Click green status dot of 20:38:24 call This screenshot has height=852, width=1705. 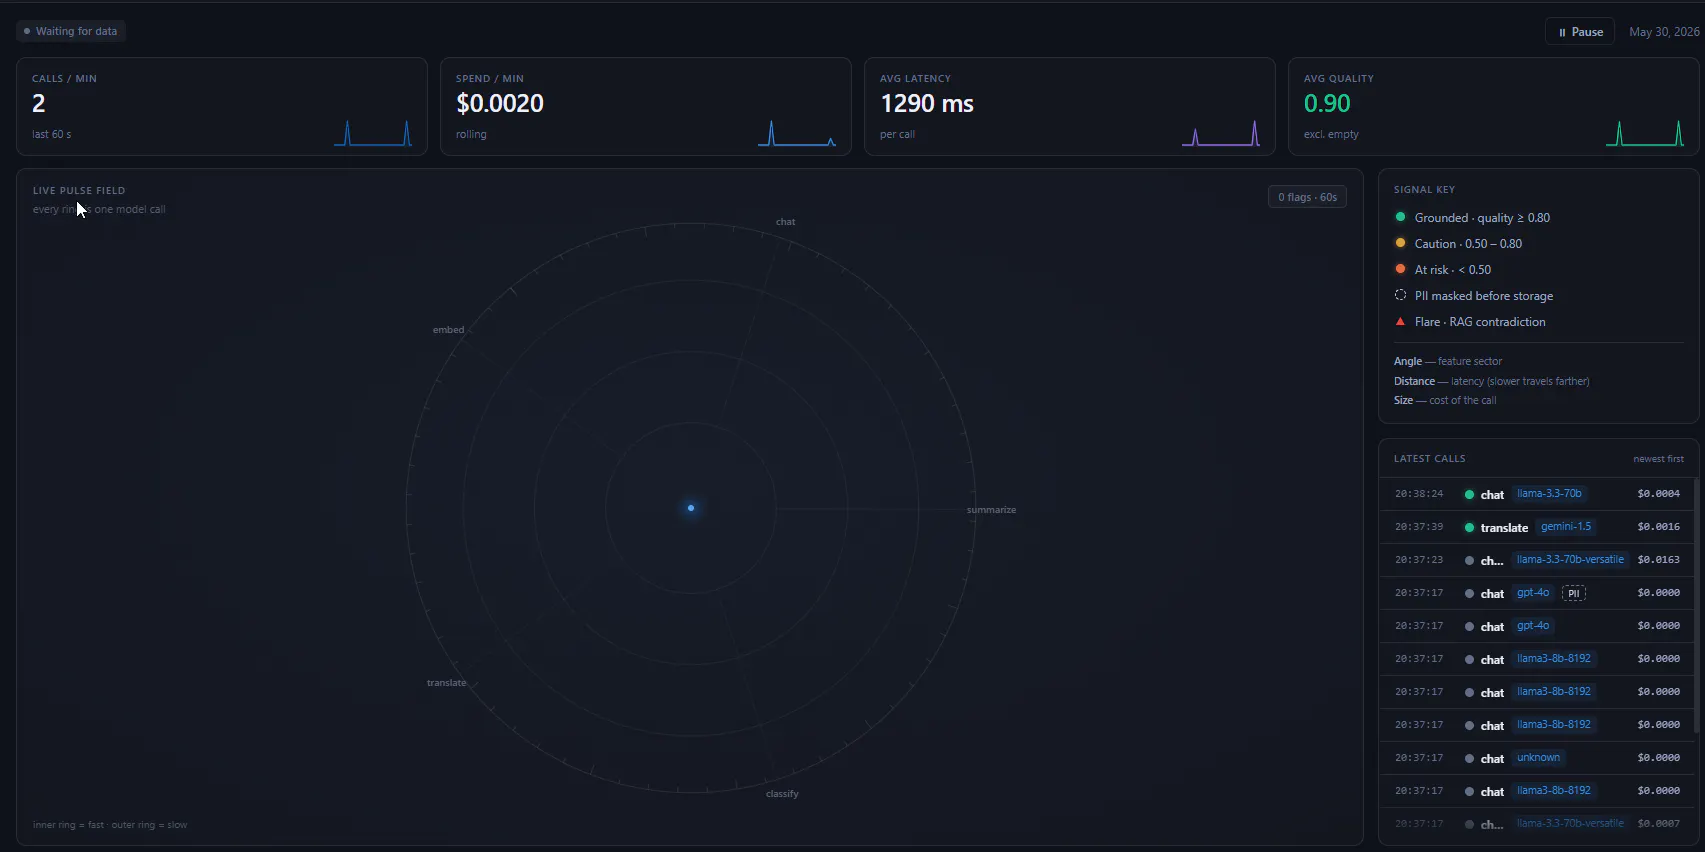click(x=1469, y=494)
